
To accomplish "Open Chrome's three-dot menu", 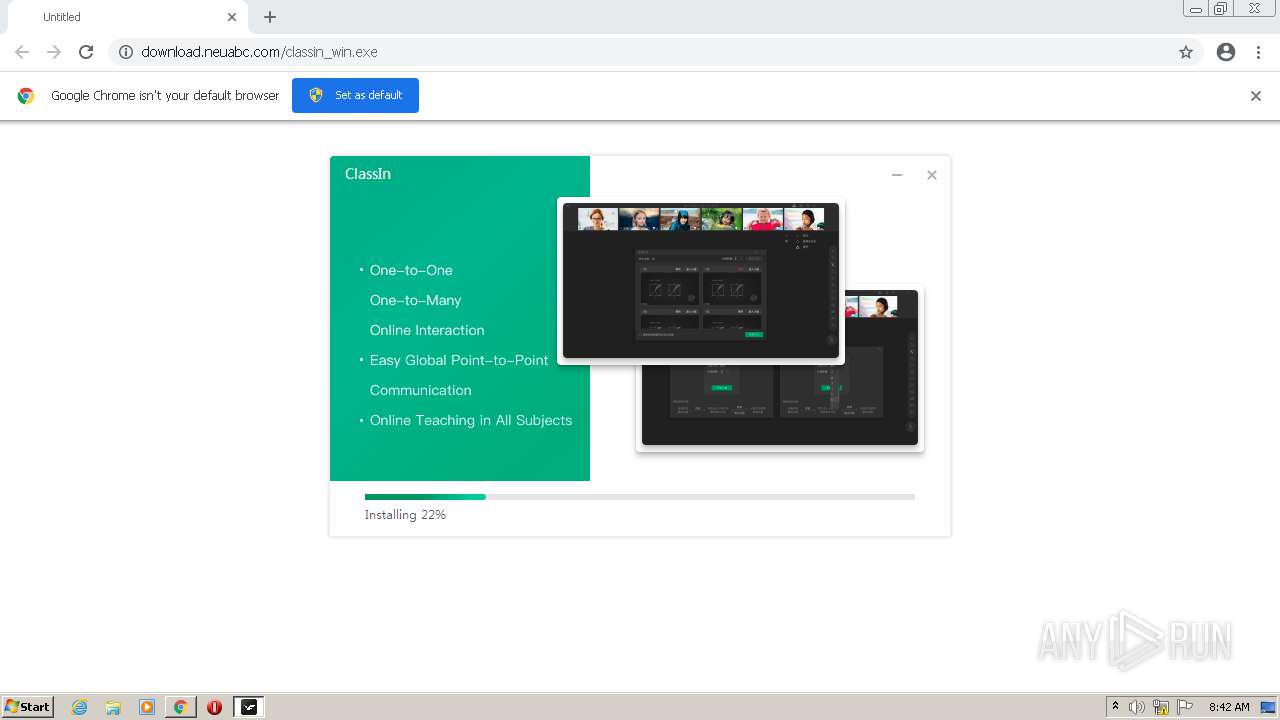I will [x=1258, y=52].
